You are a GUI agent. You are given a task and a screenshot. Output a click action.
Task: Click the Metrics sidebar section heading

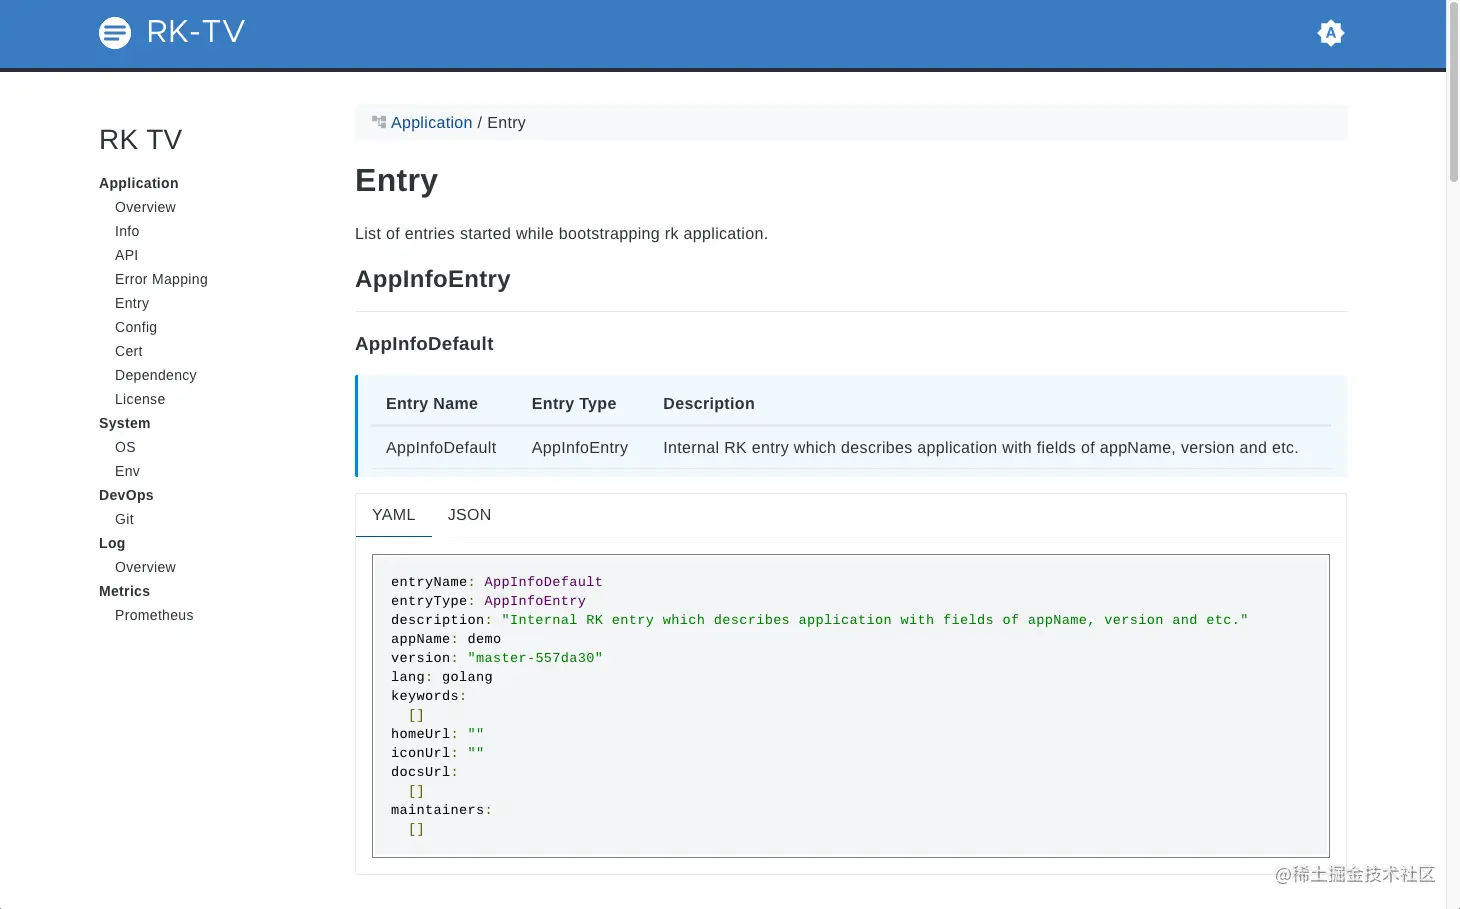click(x=124, y=591)
